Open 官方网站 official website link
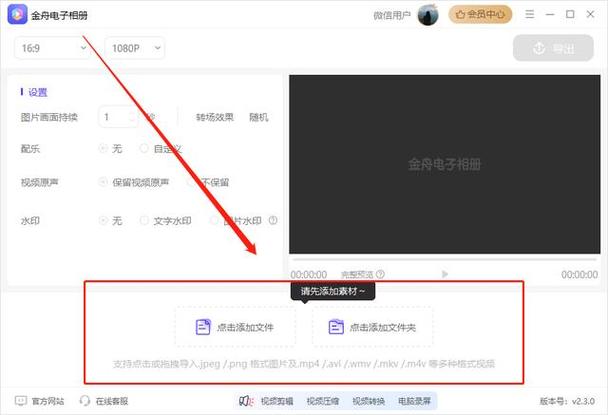Viewport: 608px width, 415px height. click(x=48, y=401)
